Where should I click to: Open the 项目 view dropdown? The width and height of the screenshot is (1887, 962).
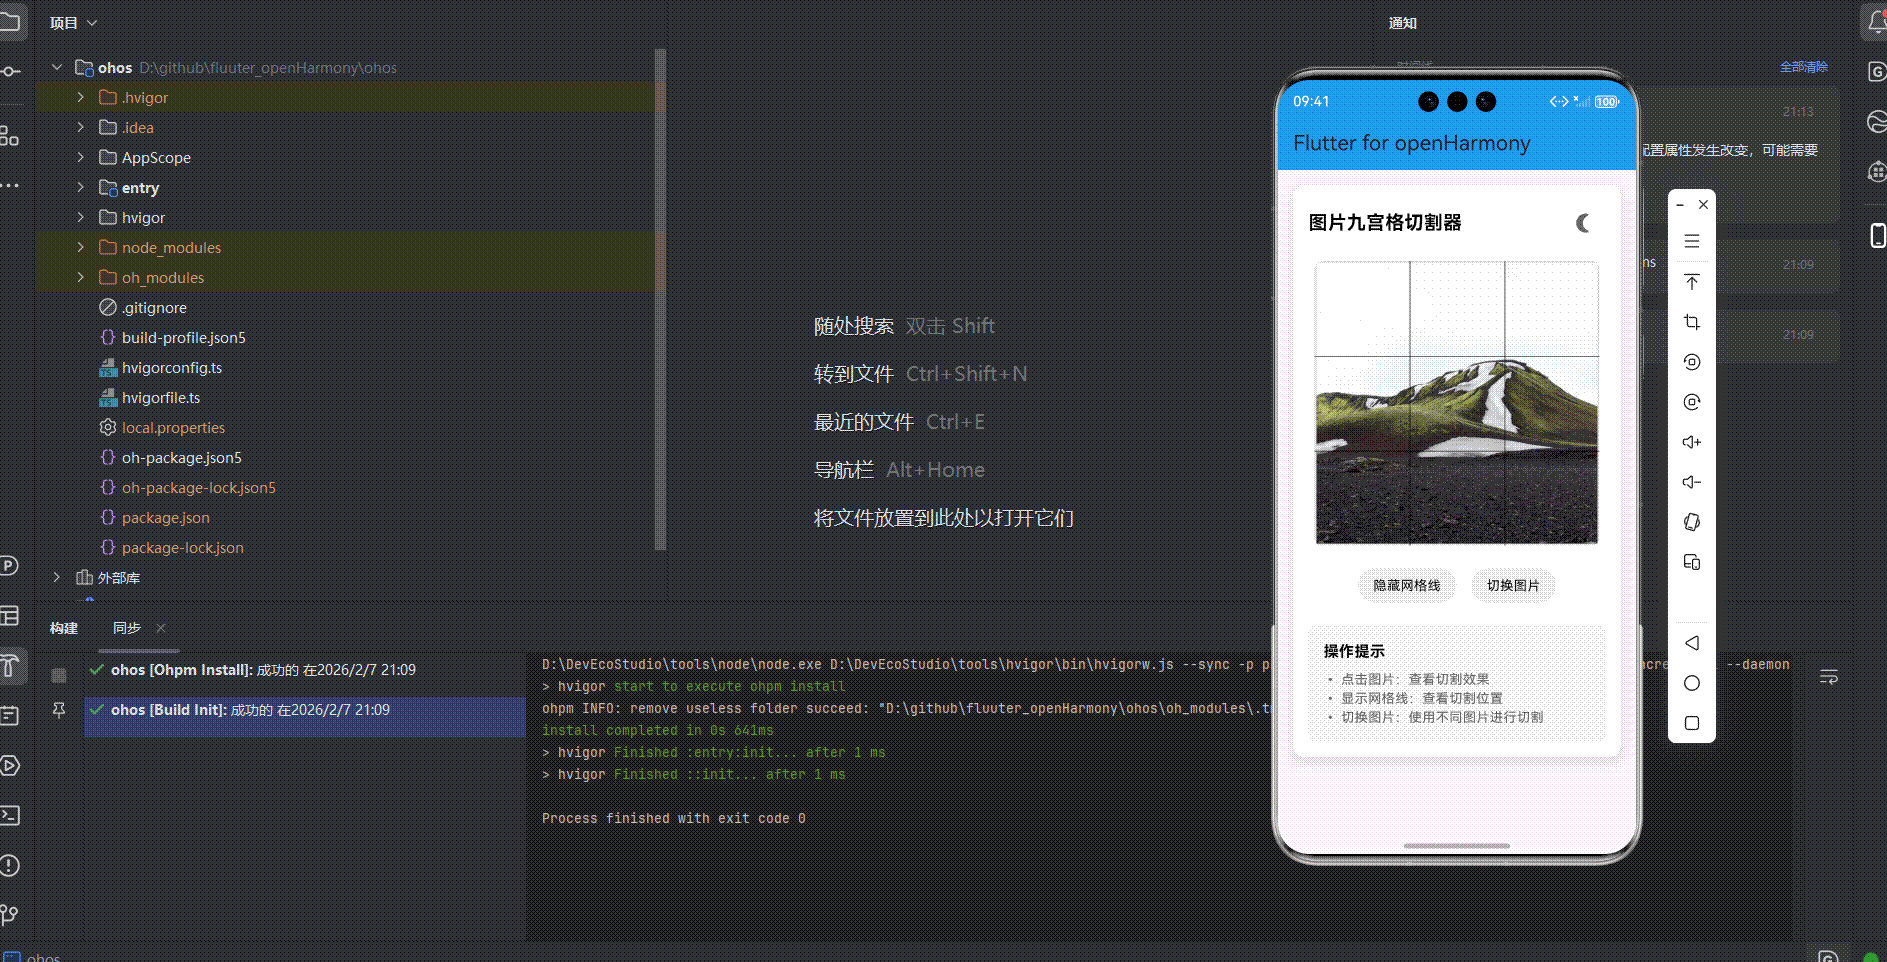coord(74,23)
